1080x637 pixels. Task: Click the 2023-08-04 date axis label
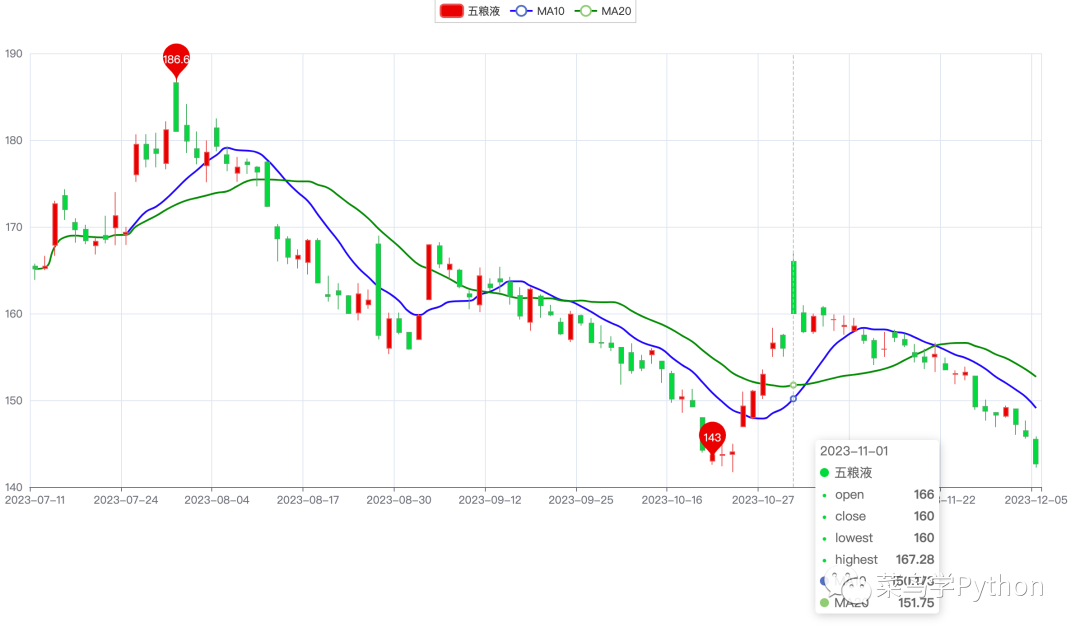[217, 500]
